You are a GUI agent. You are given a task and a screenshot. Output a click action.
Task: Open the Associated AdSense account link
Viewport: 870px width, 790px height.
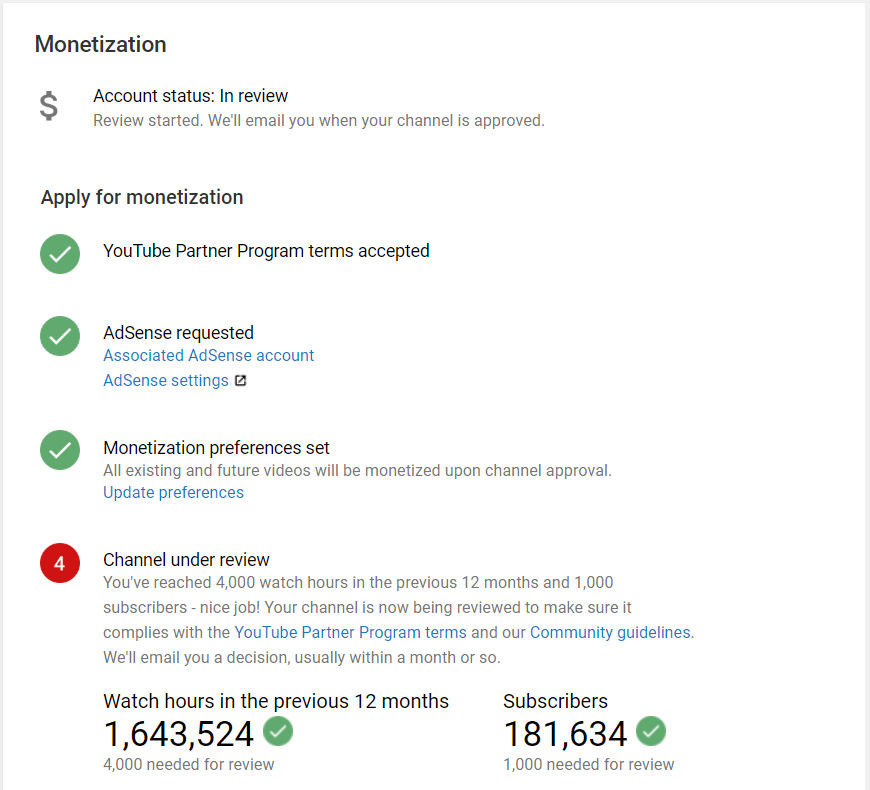209,356
